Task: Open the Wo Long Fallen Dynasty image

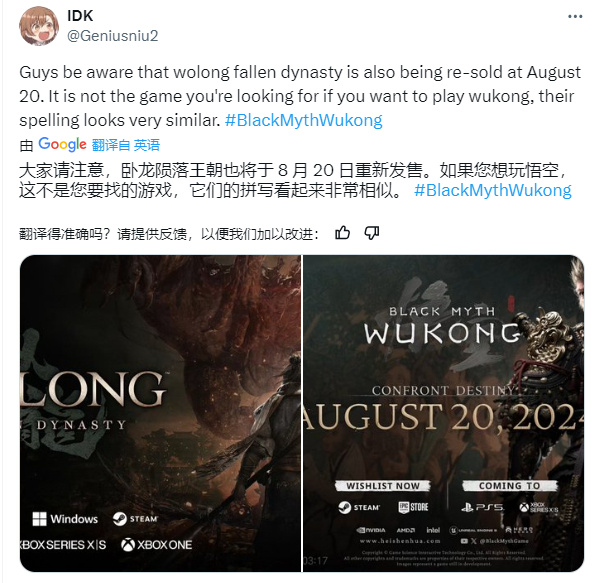Action: point(160,413)
